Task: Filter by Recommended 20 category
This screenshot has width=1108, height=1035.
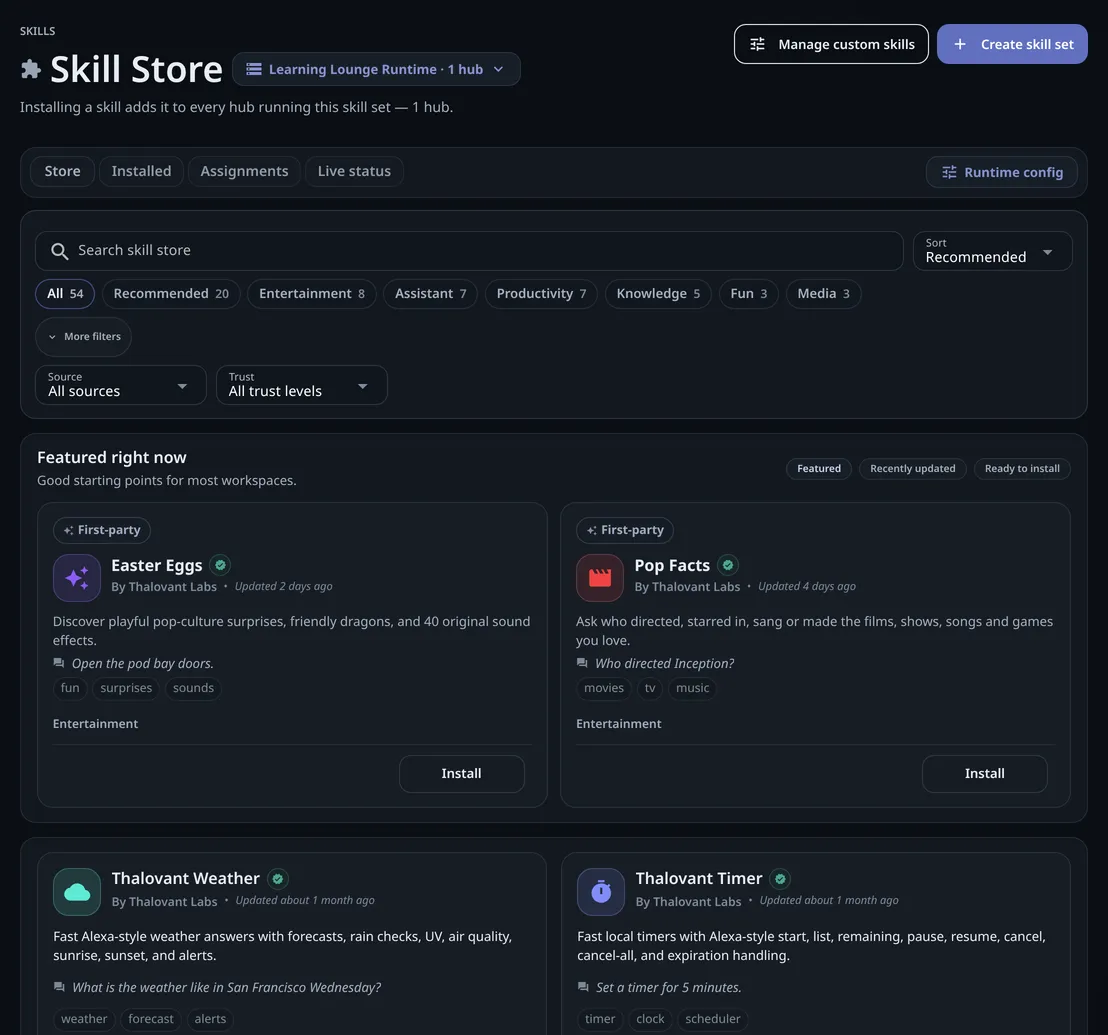Action: 171,294
